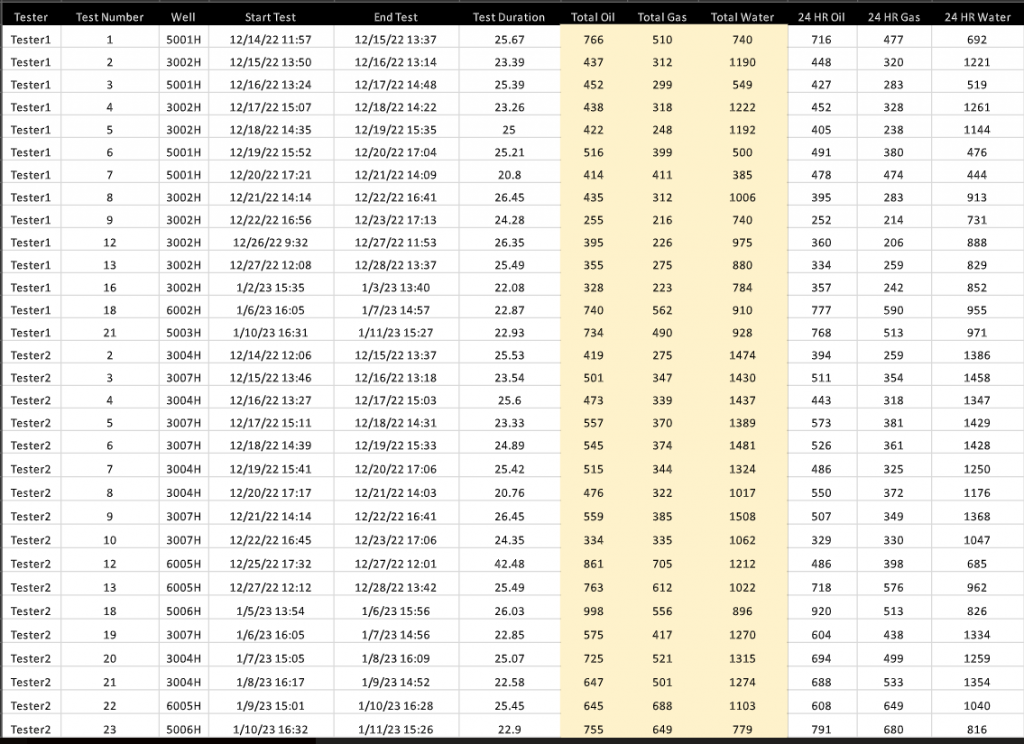The image size is (1024, 744).
Task: Select the start time "12/26/22 9:32"
Action: click(x=270, y=242)
